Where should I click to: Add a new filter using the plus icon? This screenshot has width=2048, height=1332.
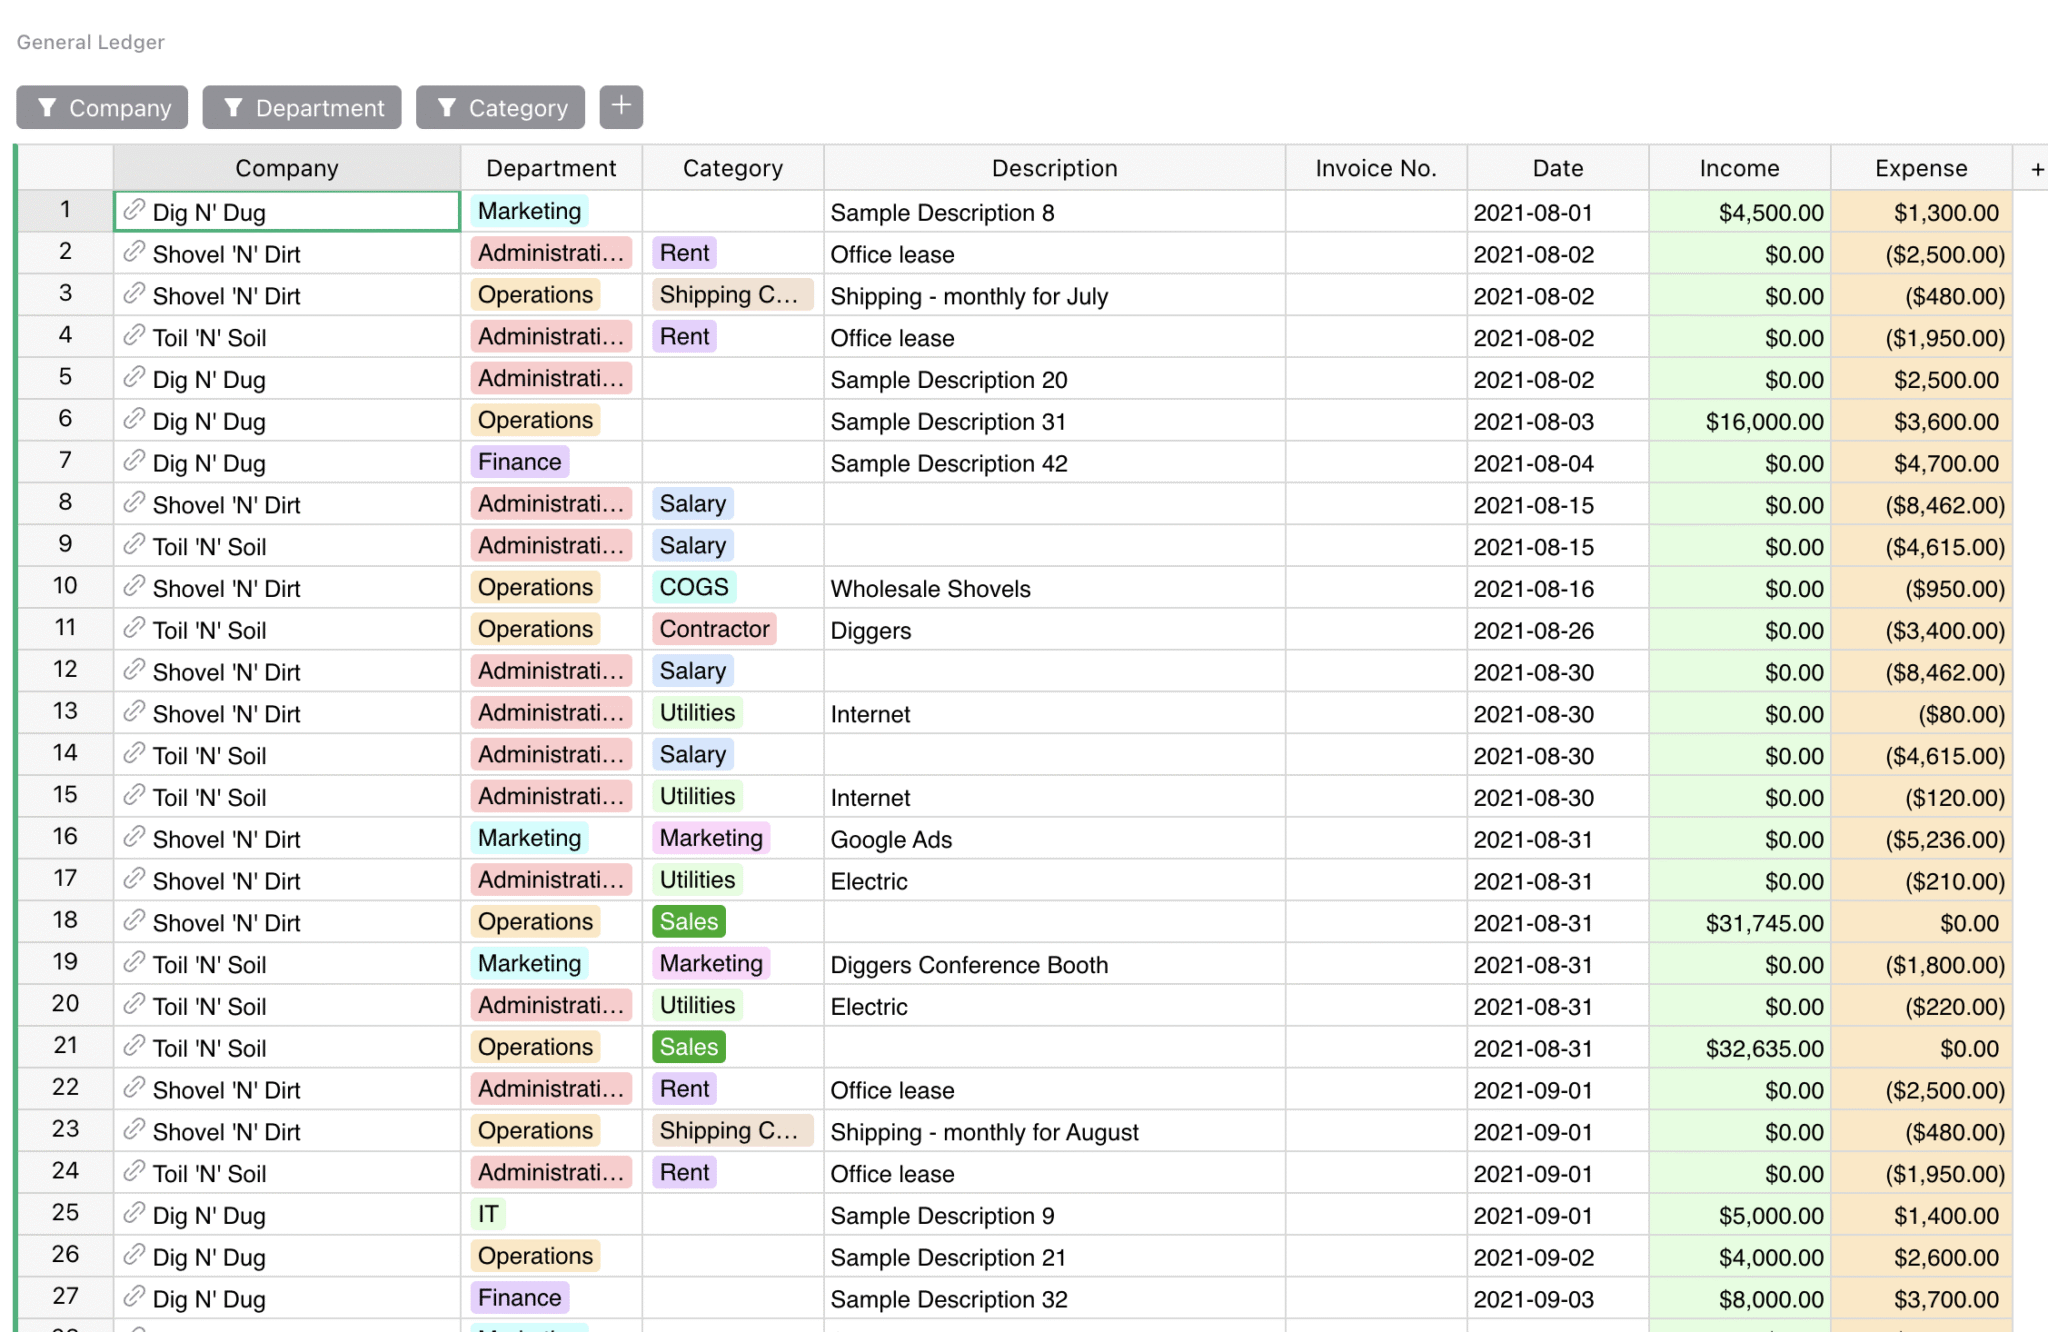click(x=621, y=106)
